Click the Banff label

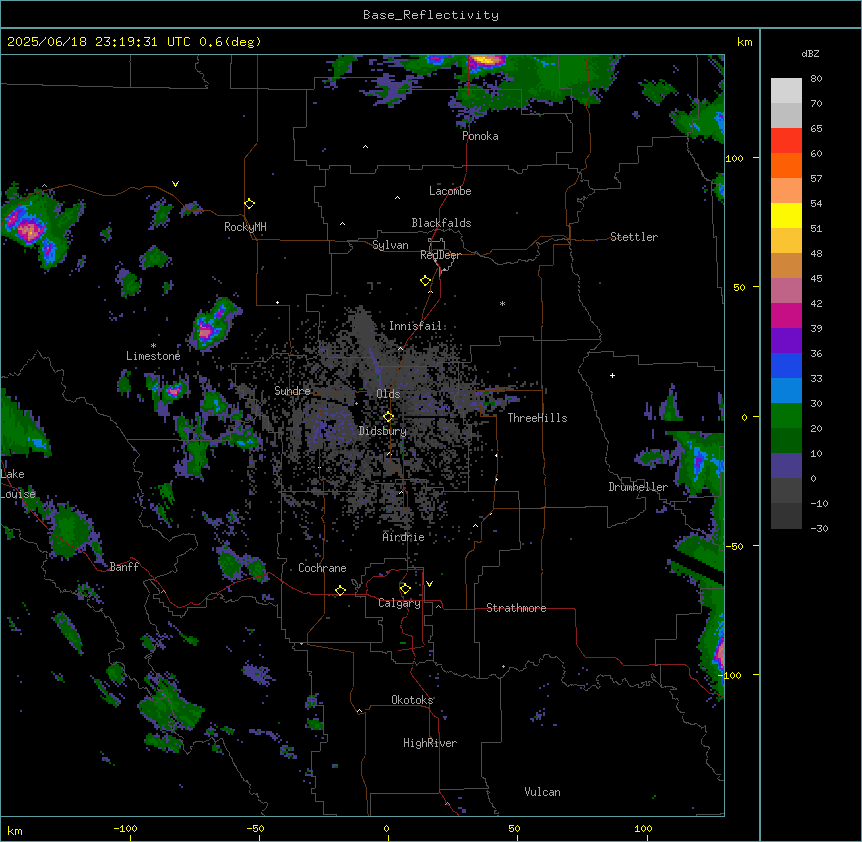pos(124,567)
